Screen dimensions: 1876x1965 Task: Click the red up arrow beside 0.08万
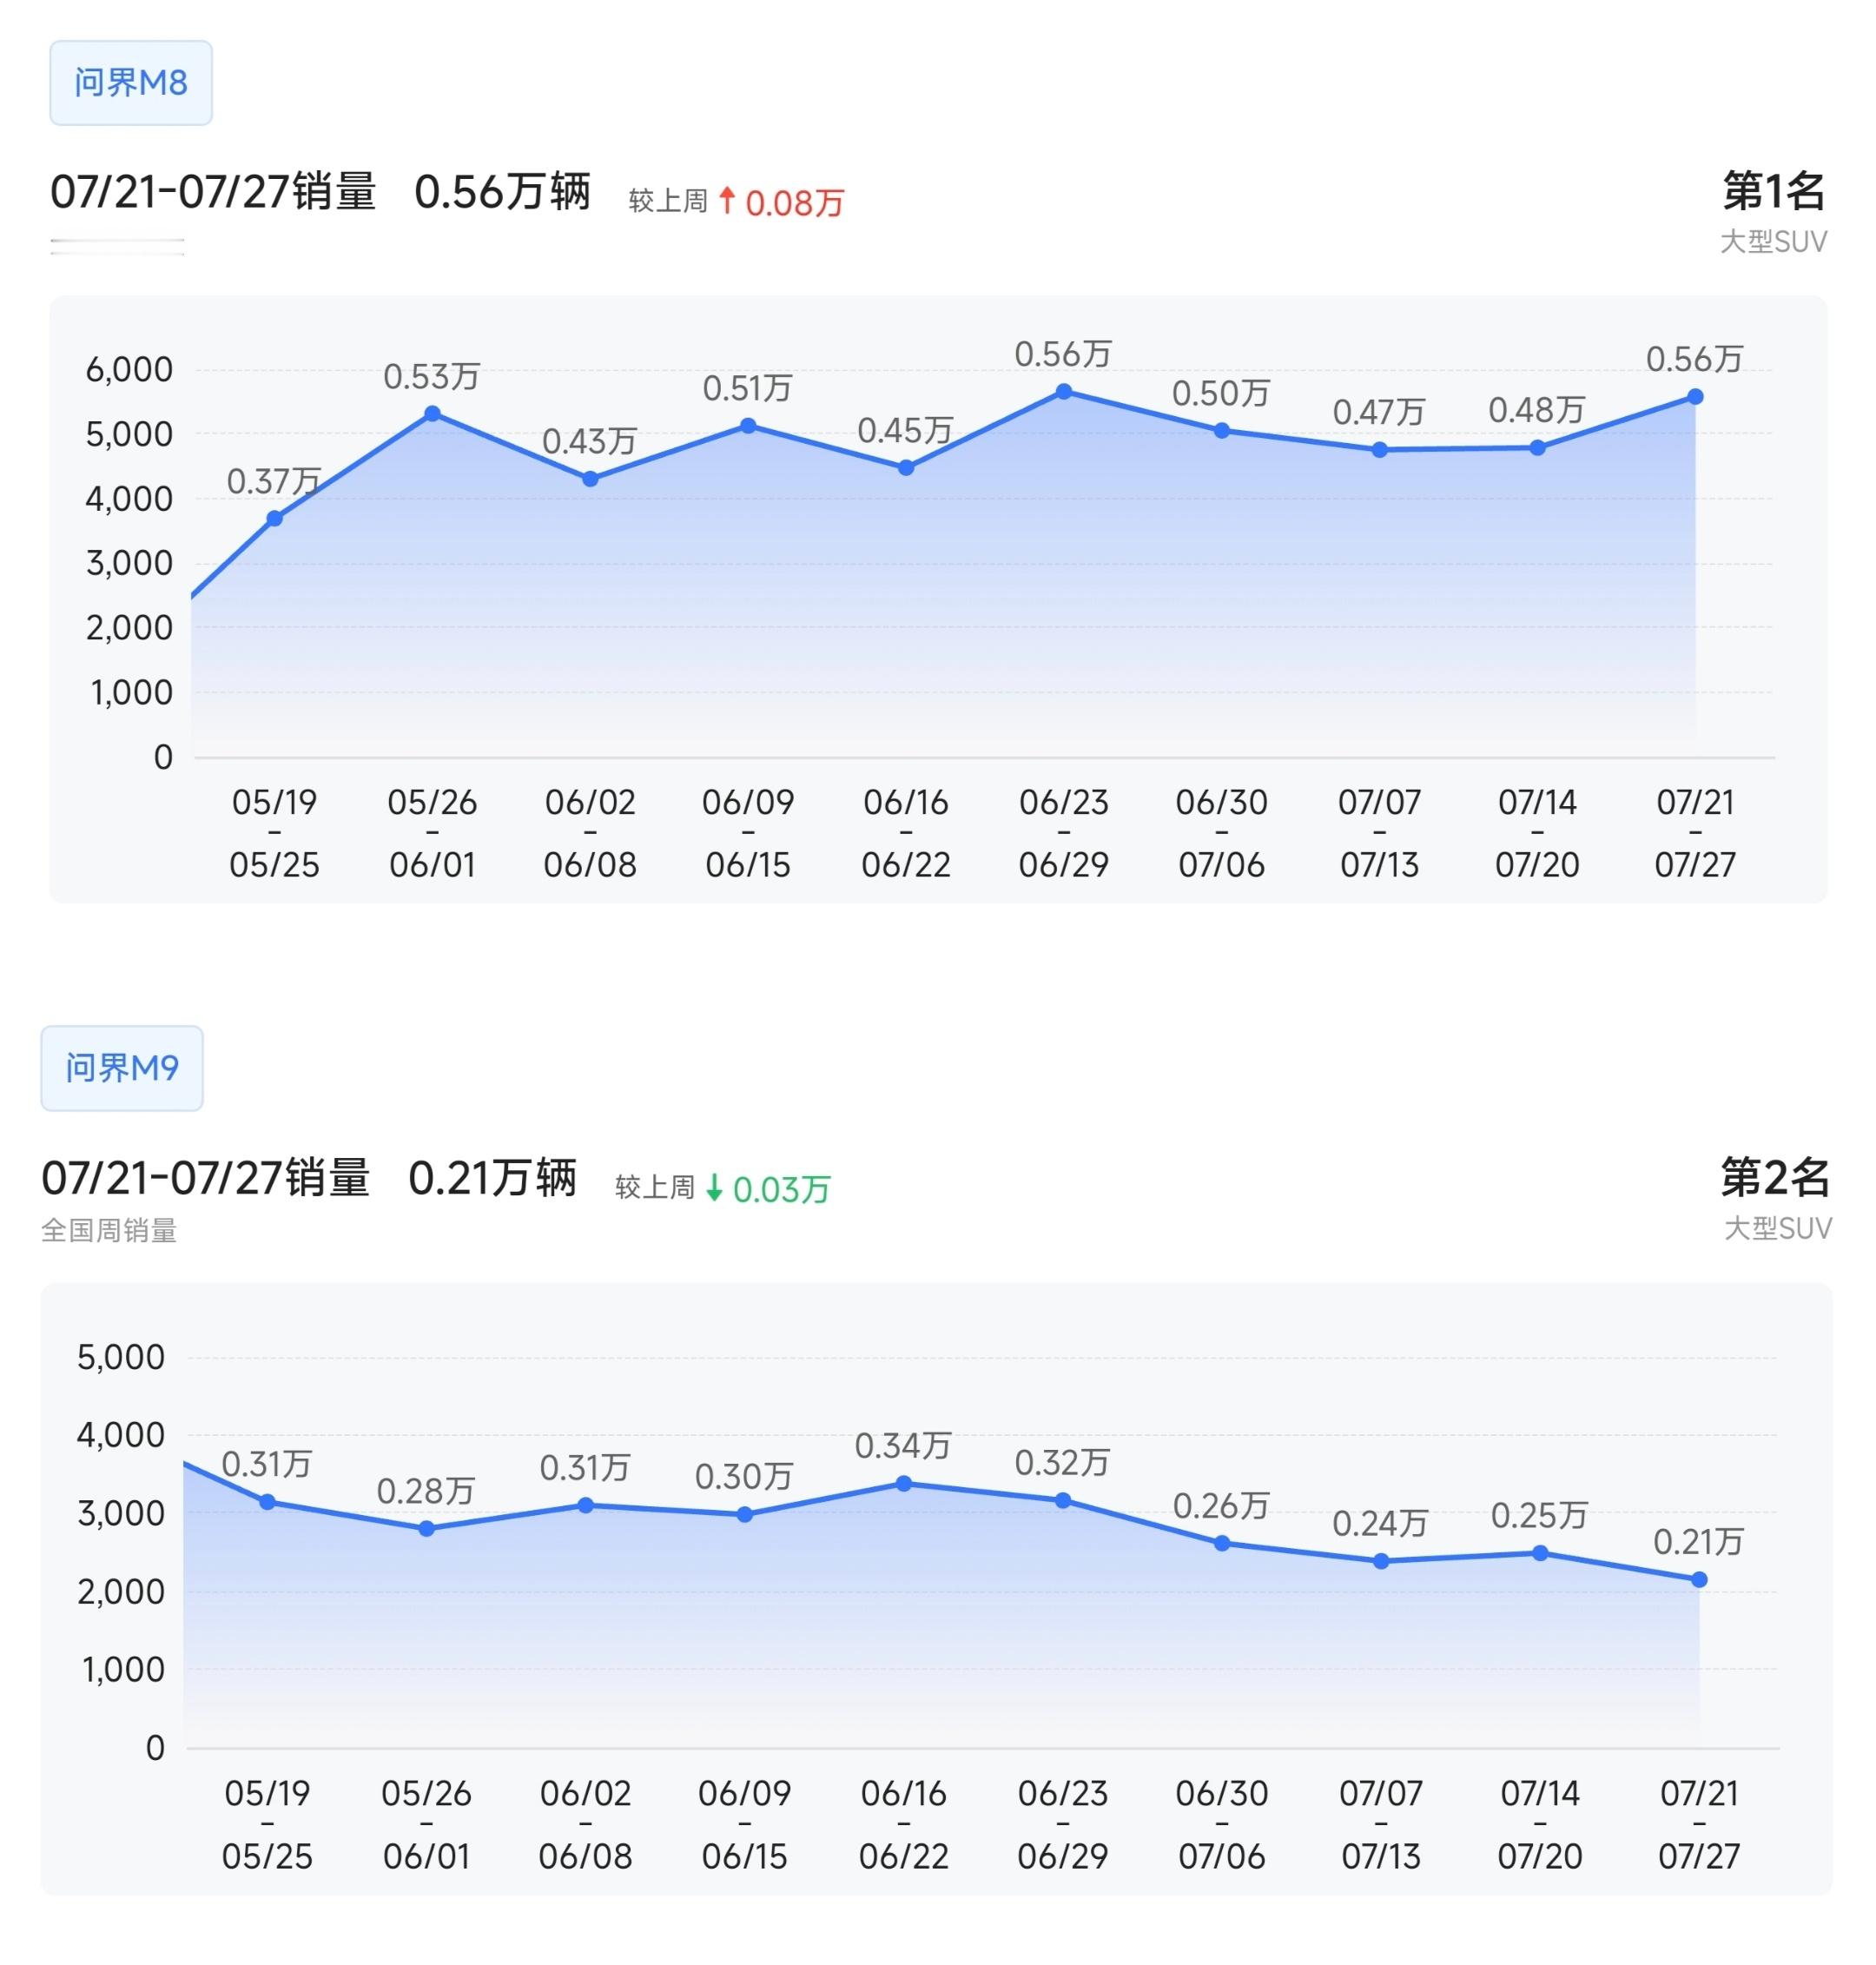(x=727, y=201)
